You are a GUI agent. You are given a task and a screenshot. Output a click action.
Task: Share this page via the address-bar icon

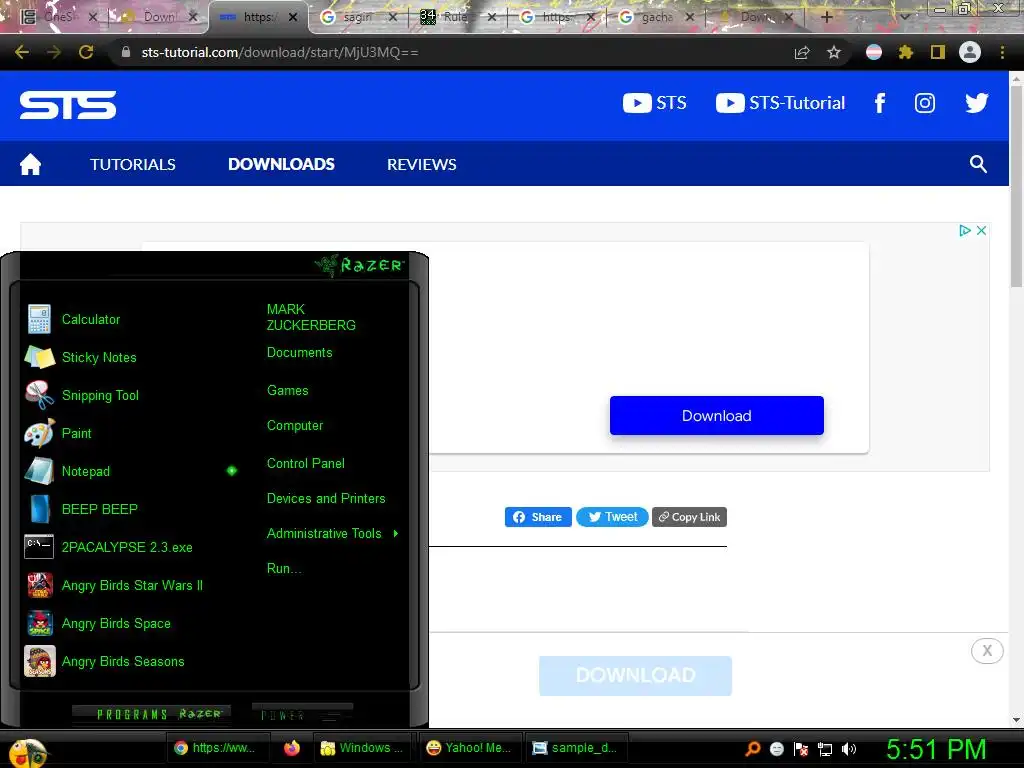coord(802,52)
